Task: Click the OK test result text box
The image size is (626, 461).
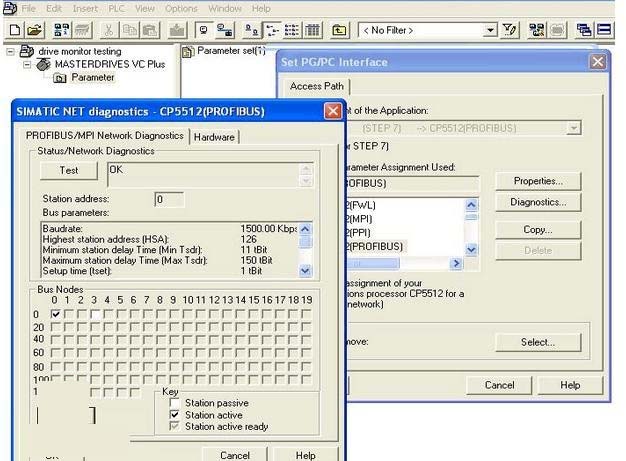Action: coord(203,174)
